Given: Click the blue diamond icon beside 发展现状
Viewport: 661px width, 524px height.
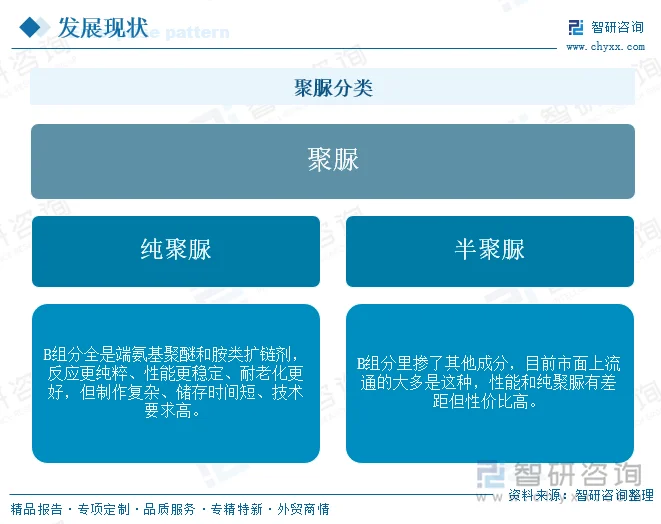Looking at the screenshot, I should pos(30,27).
